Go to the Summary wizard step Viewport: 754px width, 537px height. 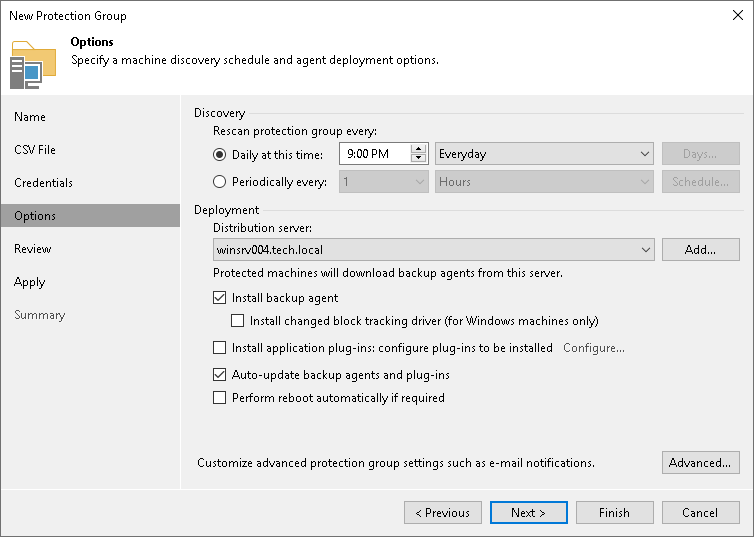tap(39, 315)
